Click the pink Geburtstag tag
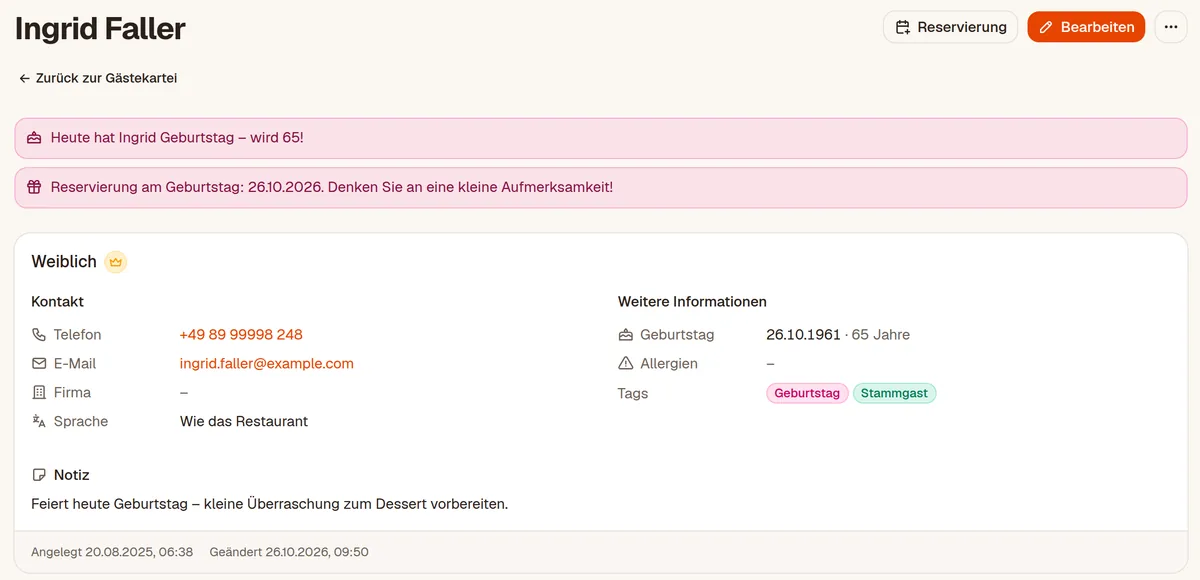The width and height of the screenshot is (1200, 580). [x=807, y=394]
